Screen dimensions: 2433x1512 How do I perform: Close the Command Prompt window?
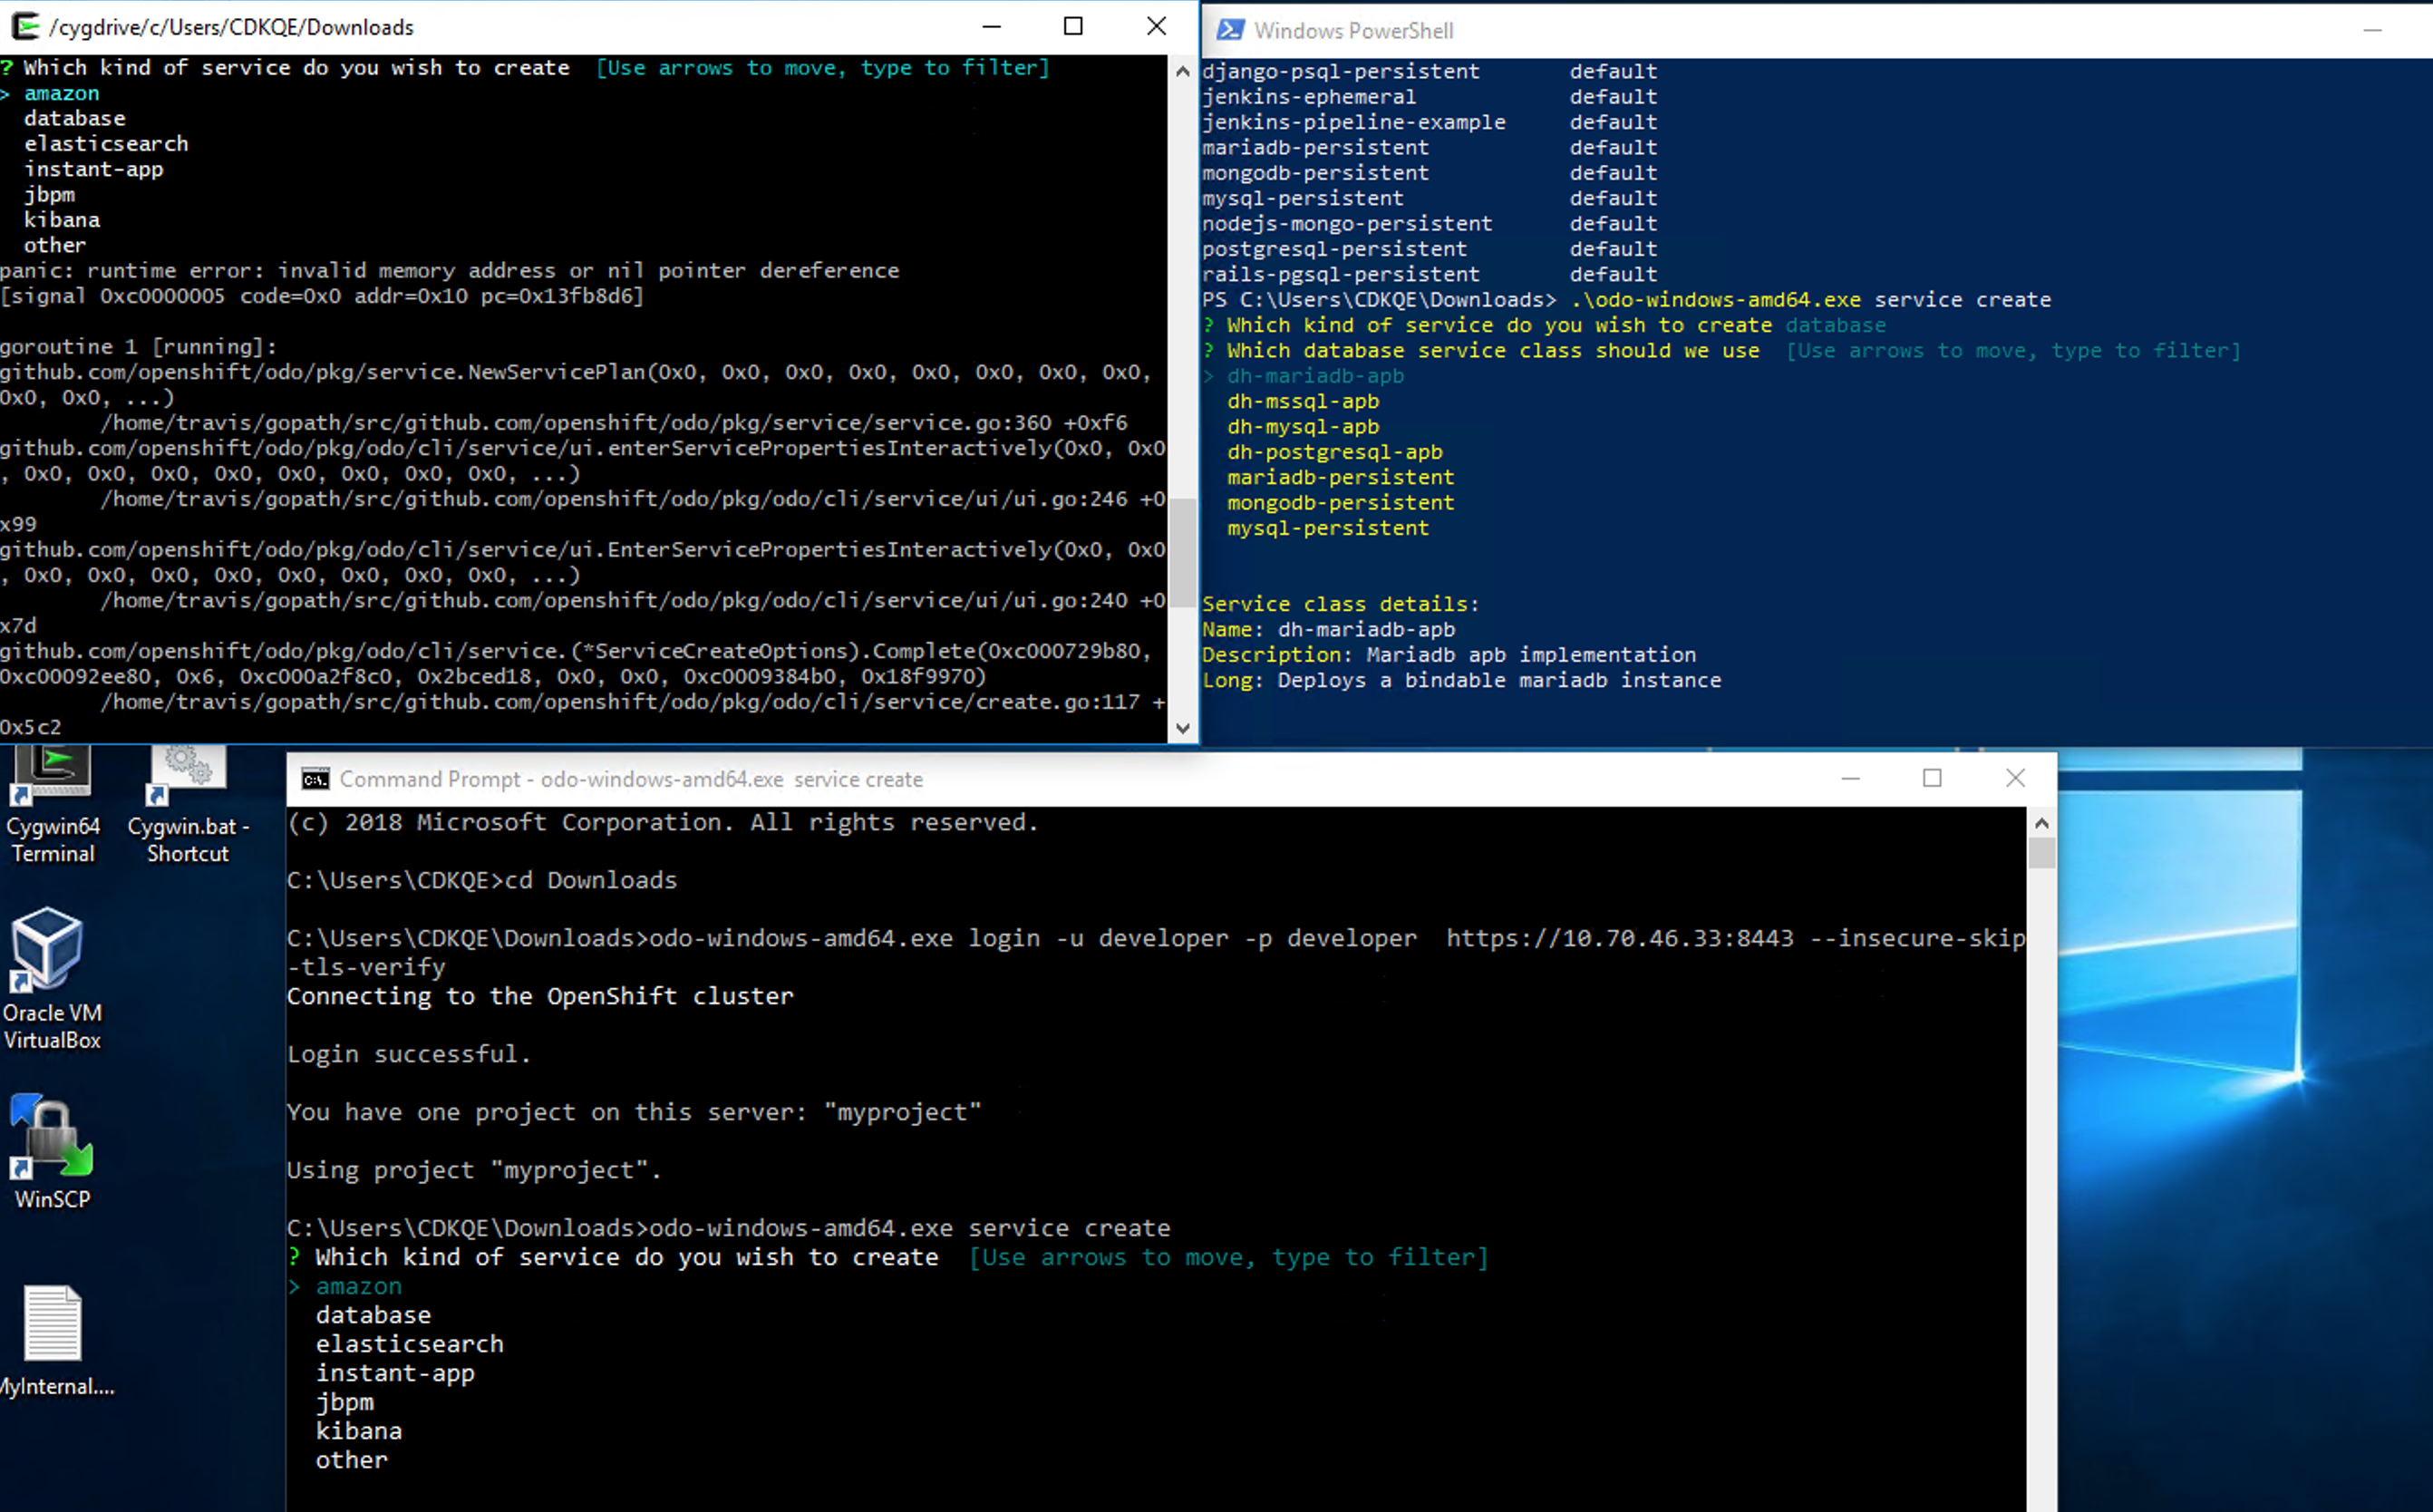[x=2015, y=778]
